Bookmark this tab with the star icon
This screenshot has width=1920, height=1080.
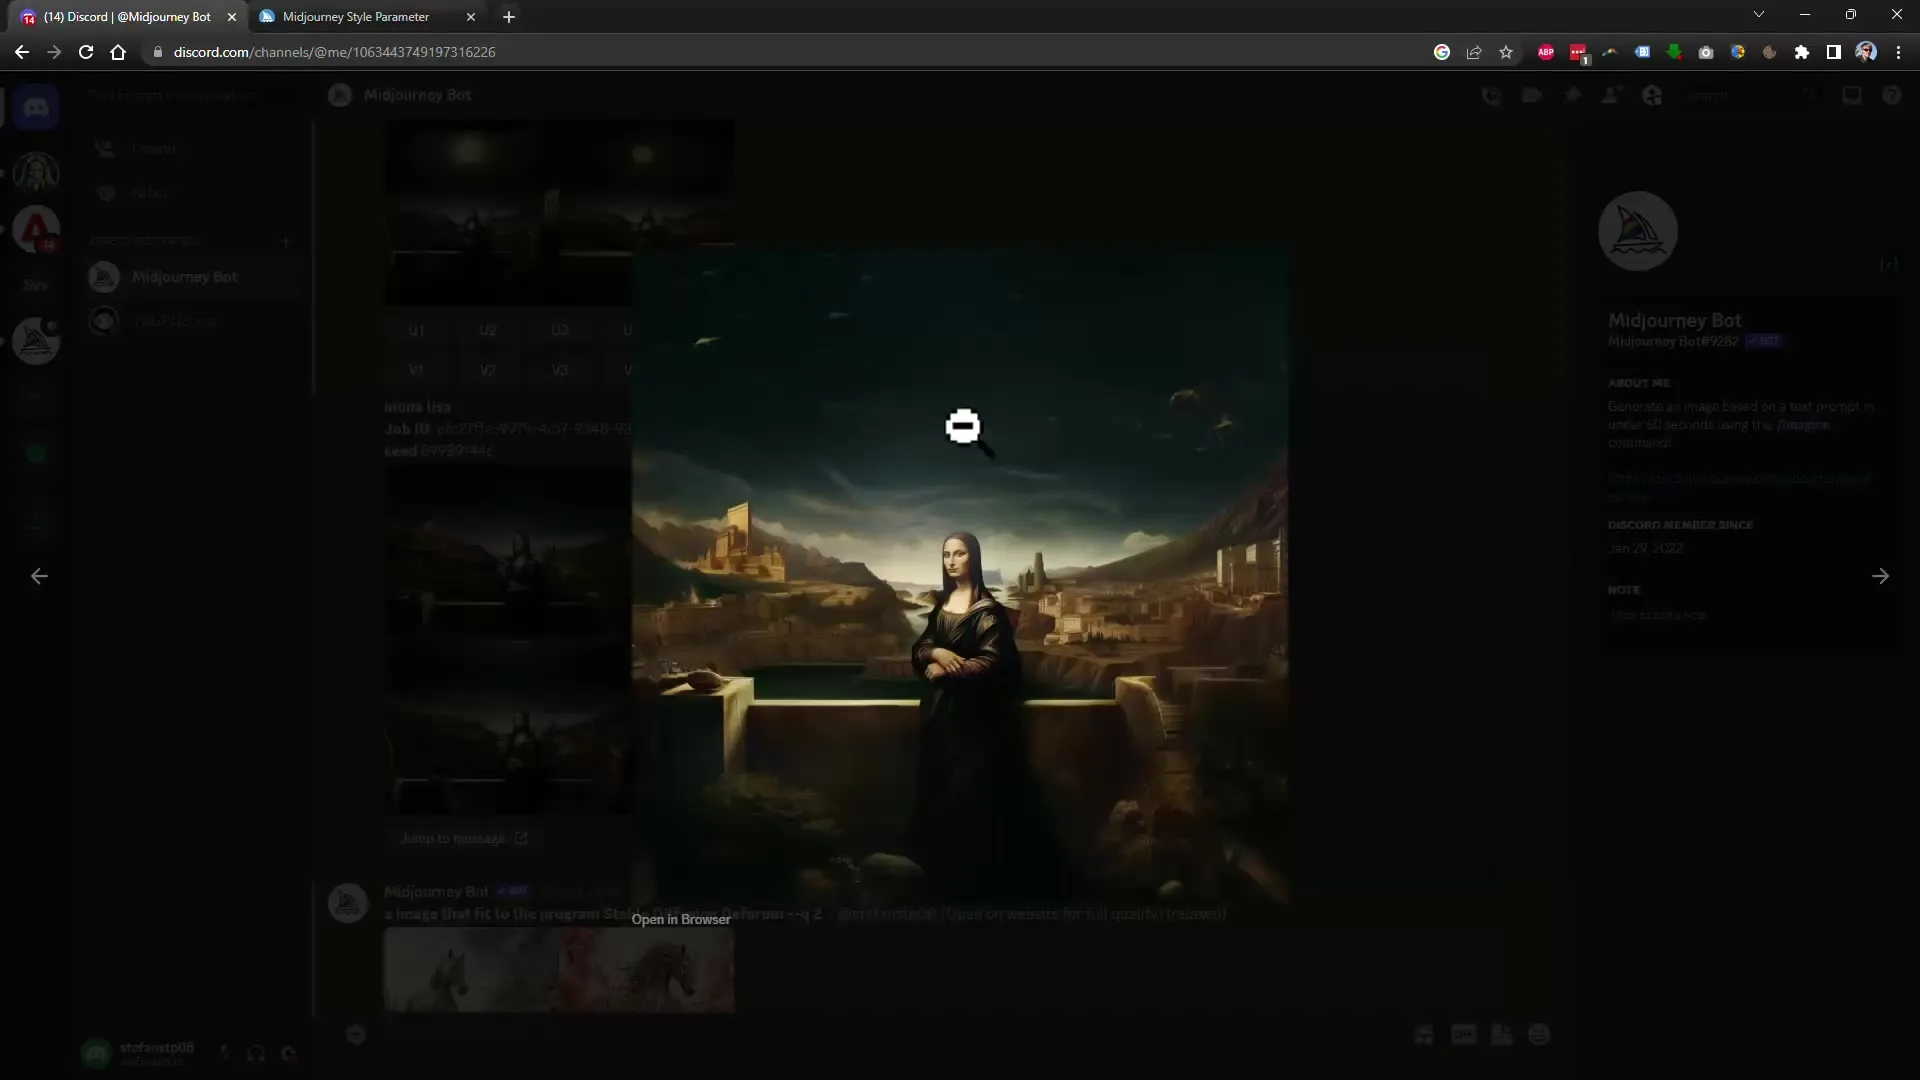point(1506,52)
